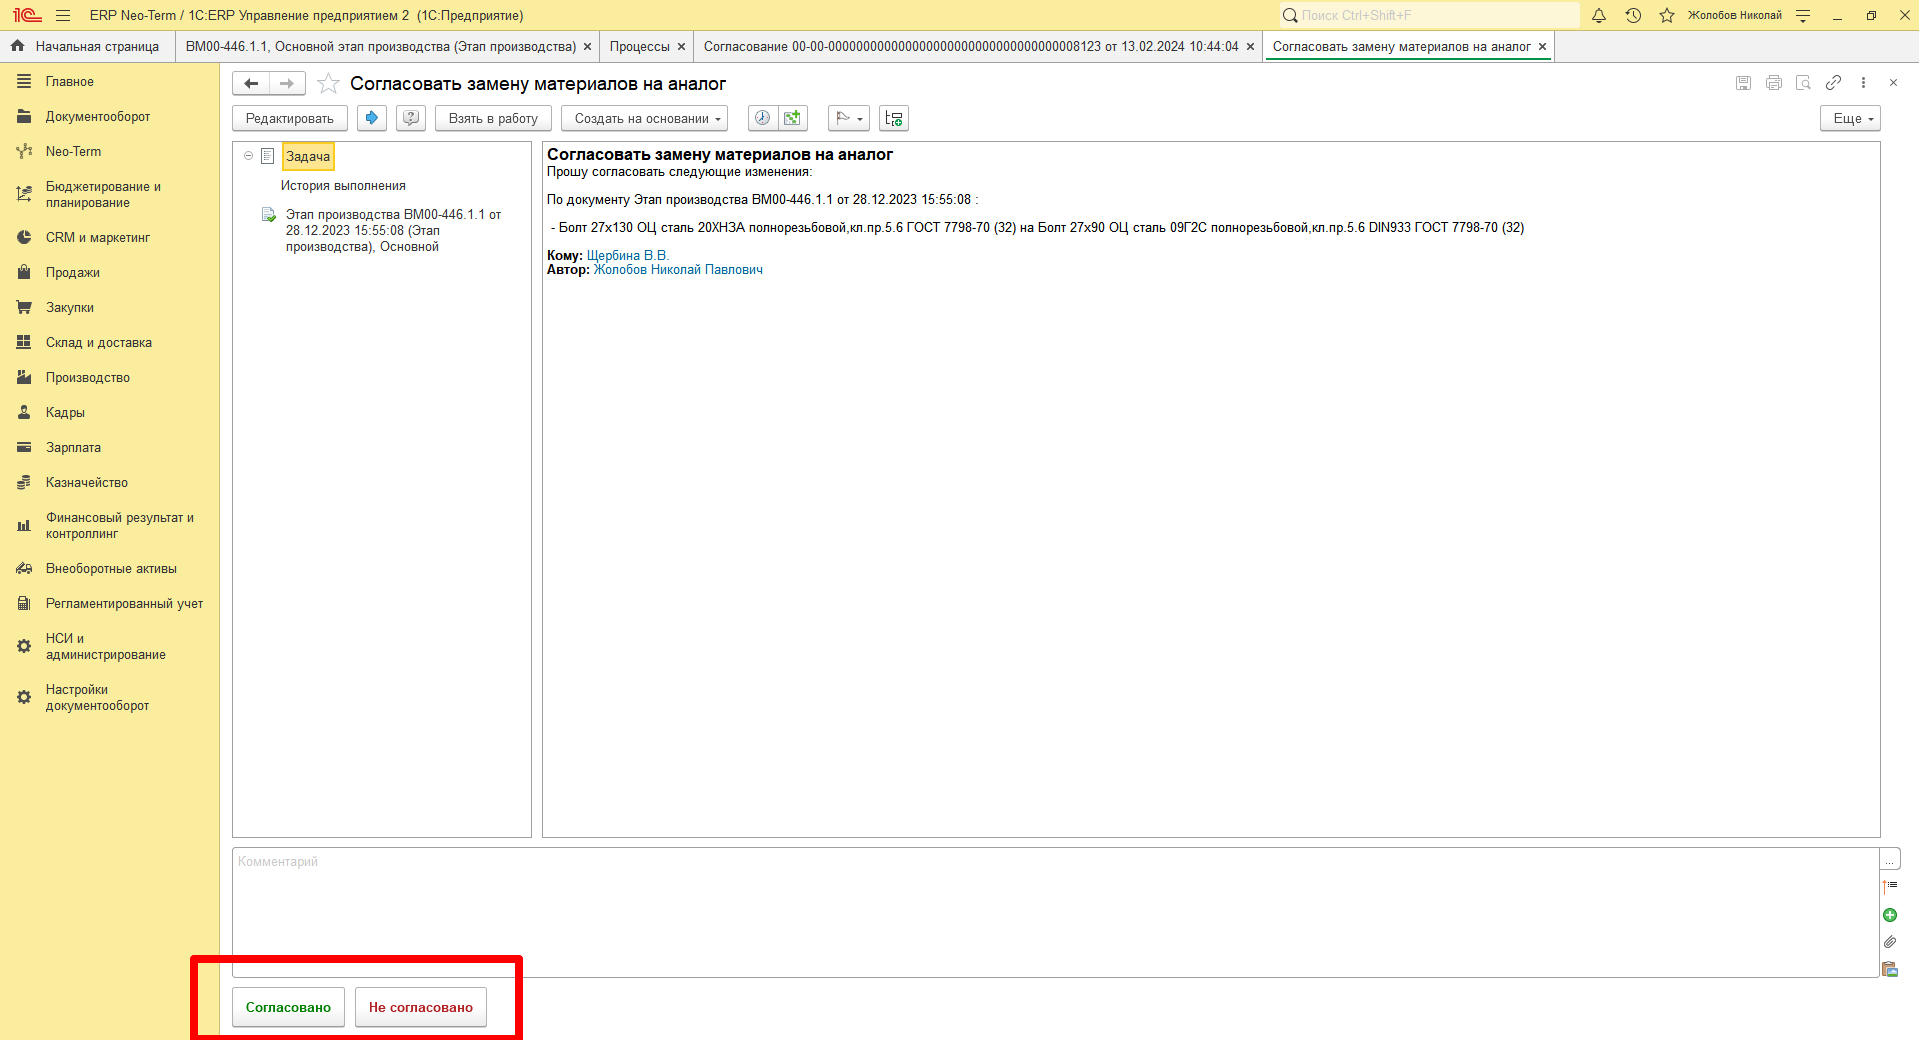
Task: Click the Не согласовано button
Action: click(x=421, y=1007)
